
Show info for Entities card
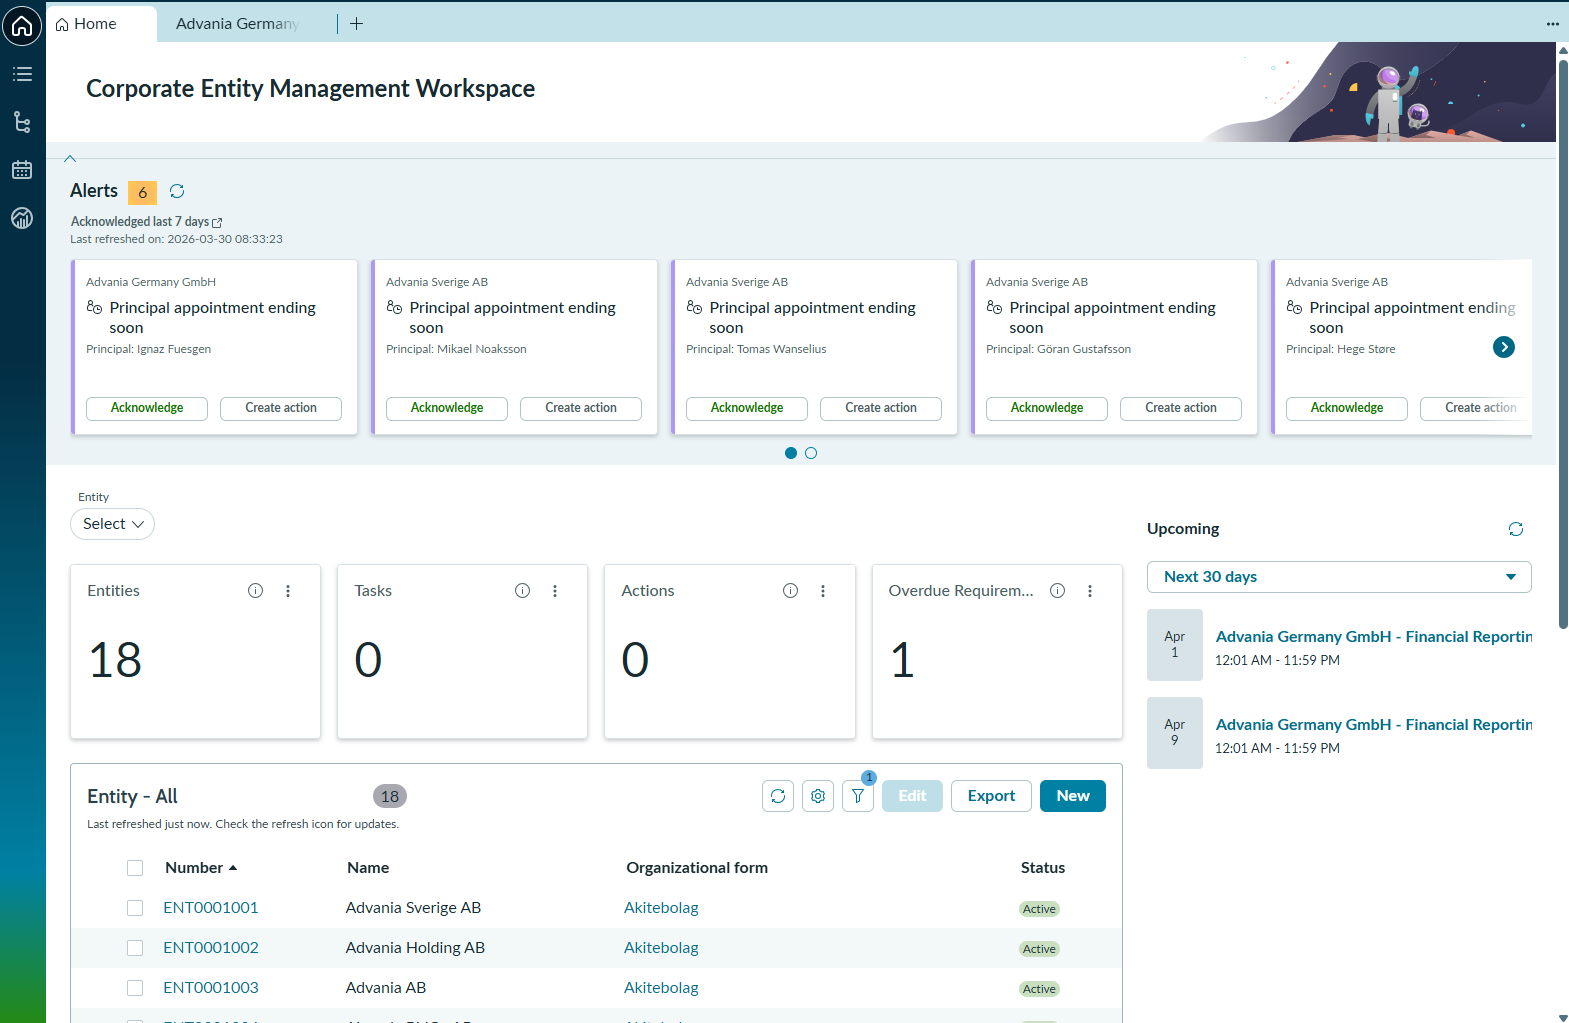pyautogui.click(x=256, y=591)
